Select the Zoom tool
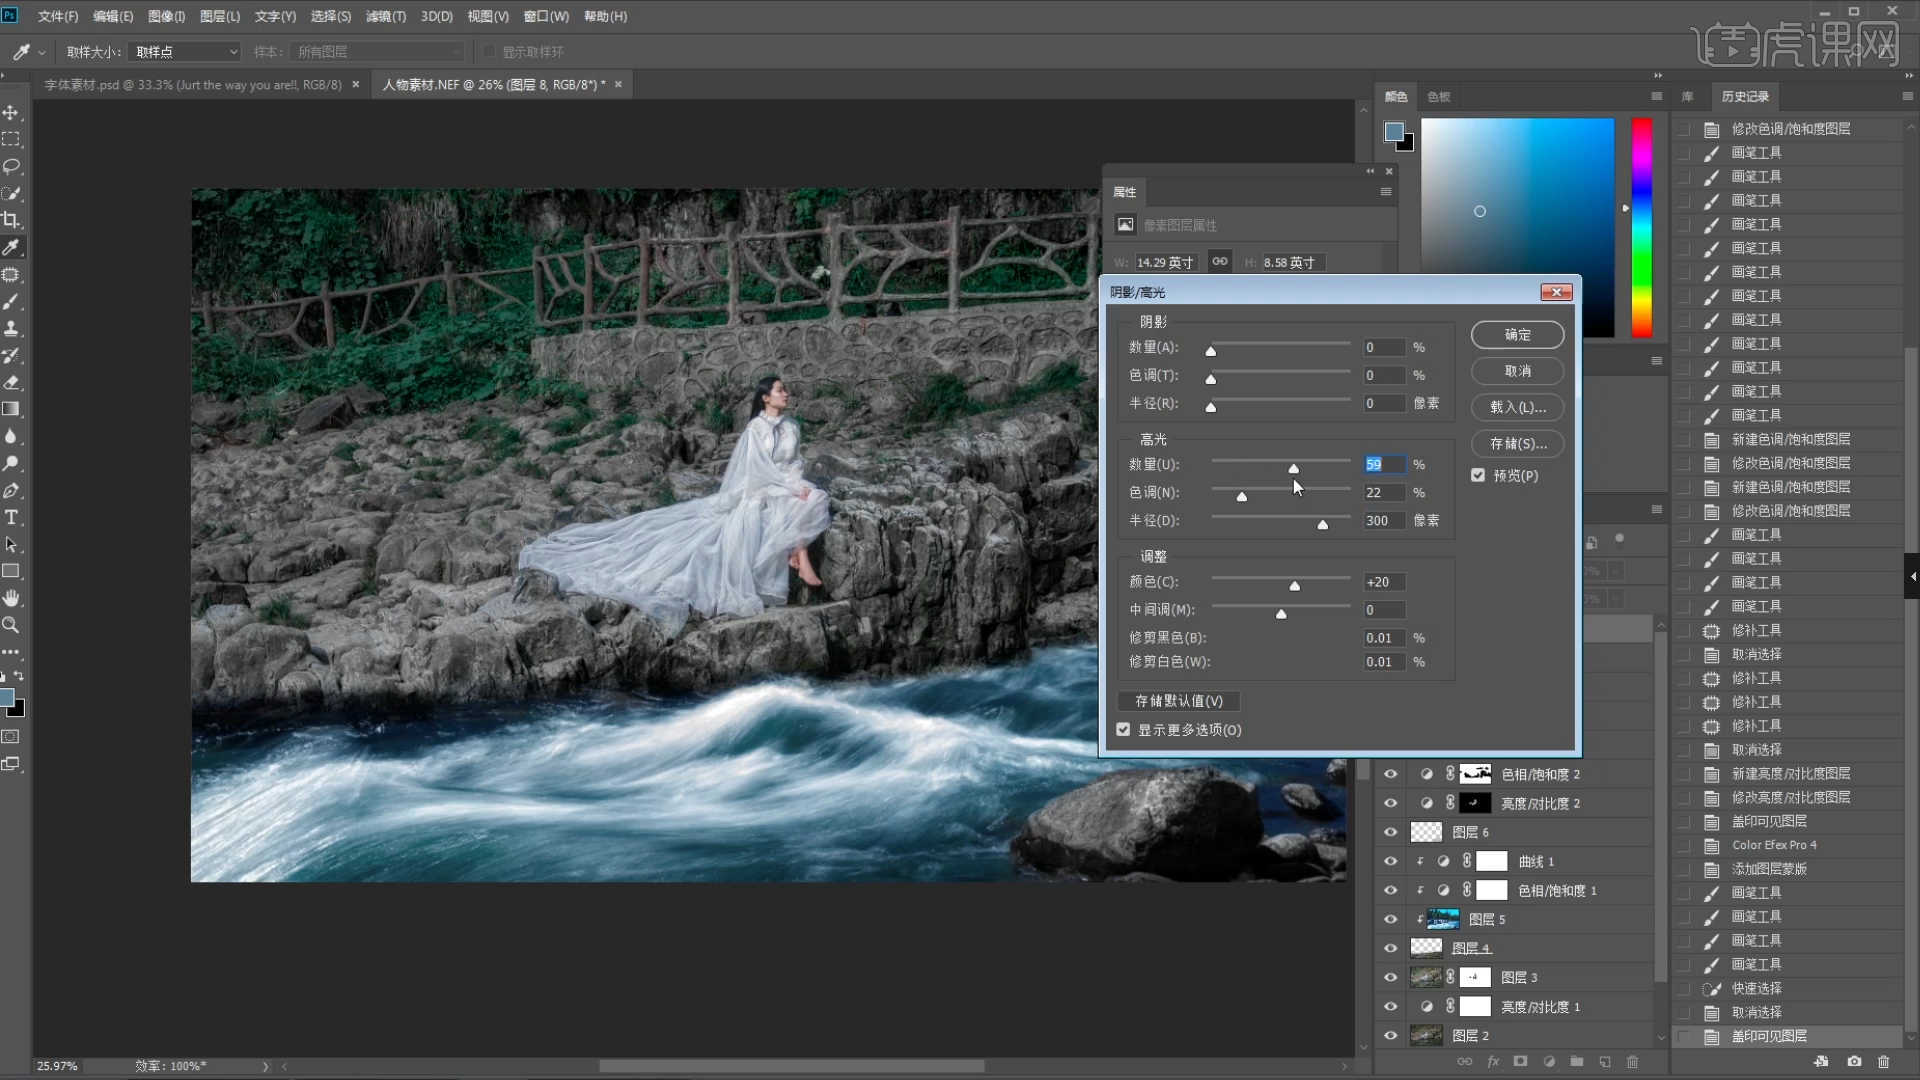1920x1080 pixels. click(x=11, y=626)
